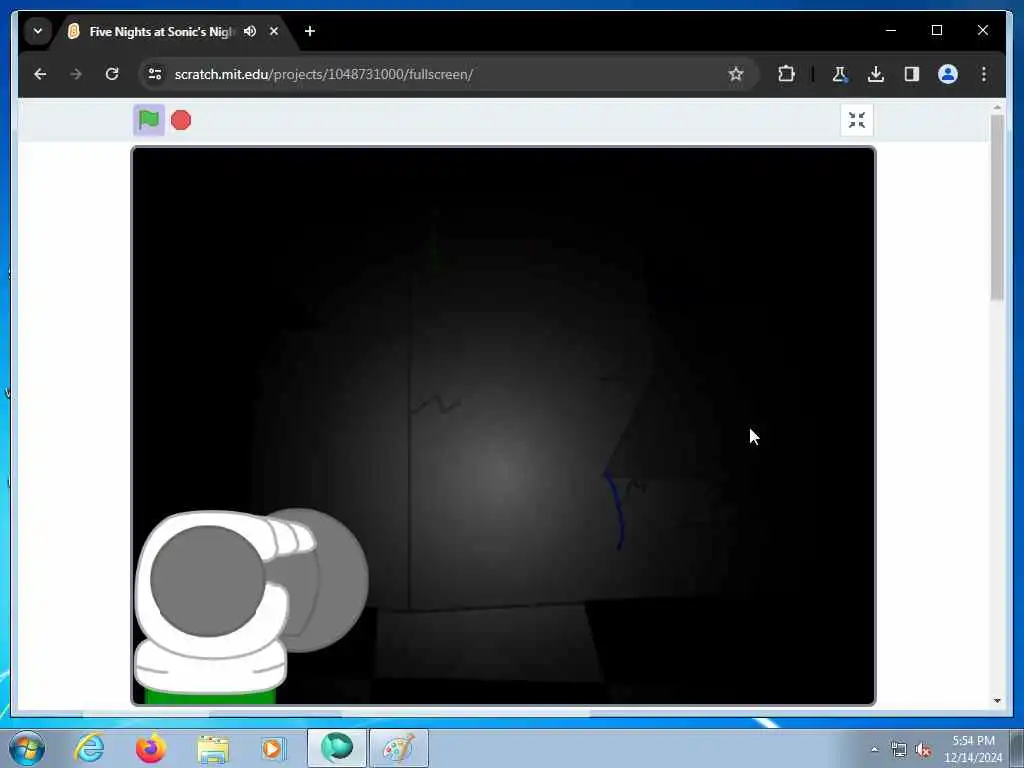Launch Internet Explorer from the taskbar
This screenshot has height=768, width=1024.
click(89, 748)
